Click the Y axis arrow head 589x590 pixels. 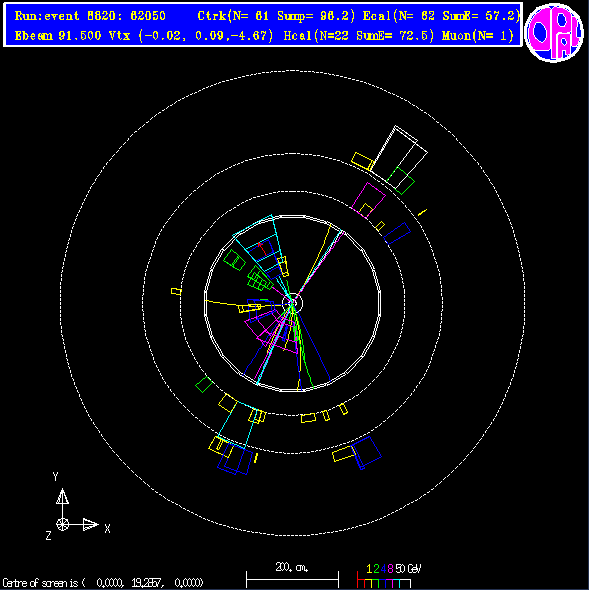point(62,496)
